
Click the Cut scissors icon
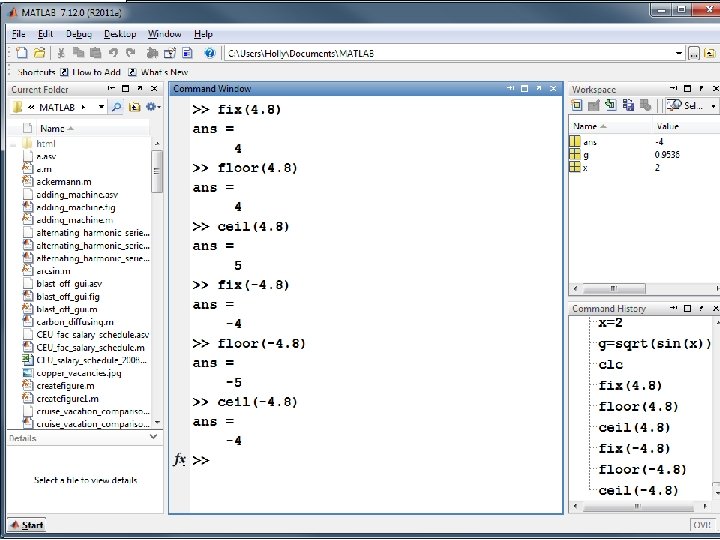click(60, 53)
